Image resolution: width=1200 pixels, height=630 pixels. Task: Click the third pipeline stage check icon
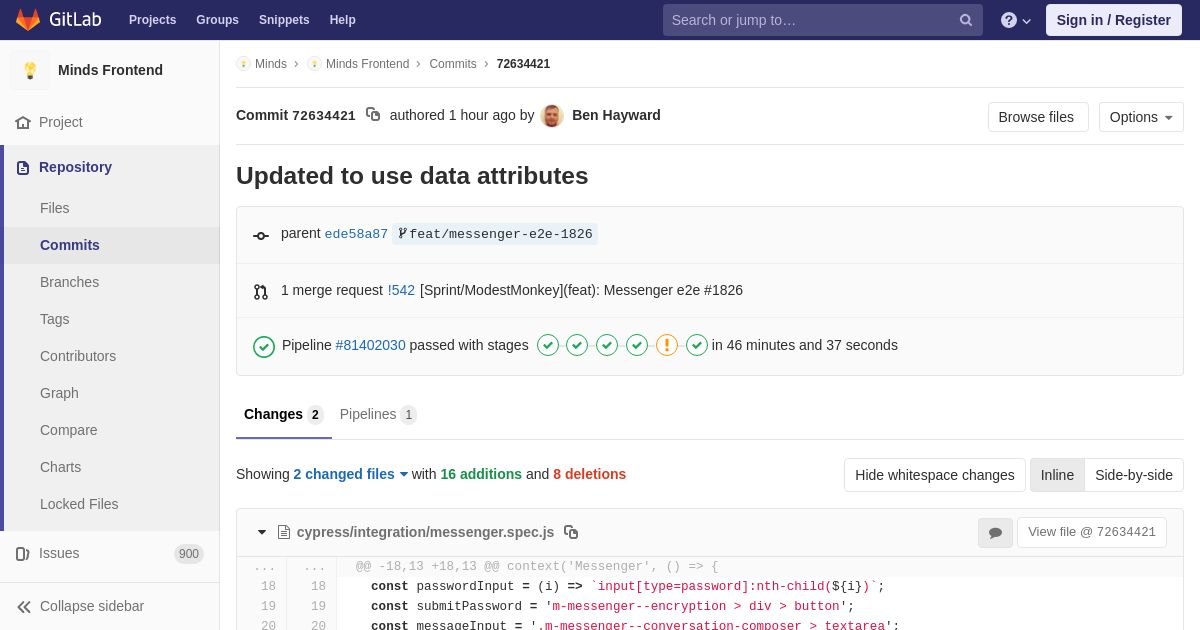[x=607, y=345]
